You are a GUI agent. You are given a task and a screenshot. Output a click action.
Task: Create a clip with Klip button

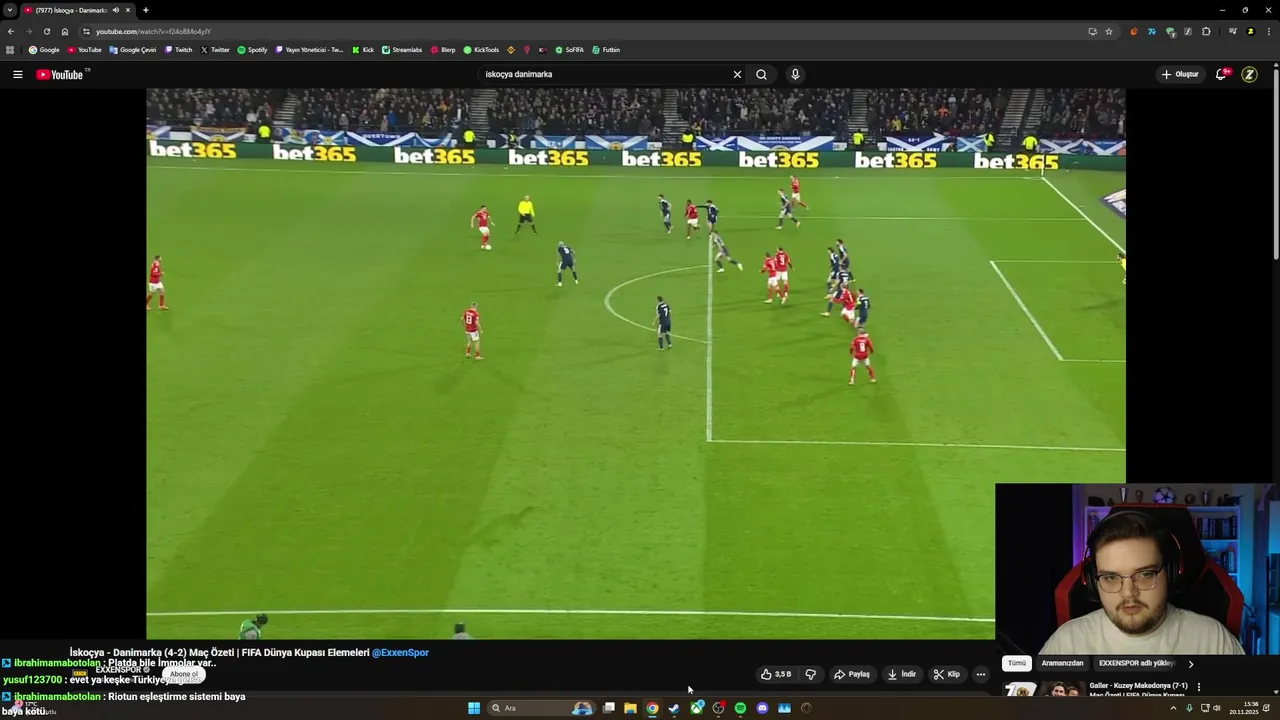[947, 674]
